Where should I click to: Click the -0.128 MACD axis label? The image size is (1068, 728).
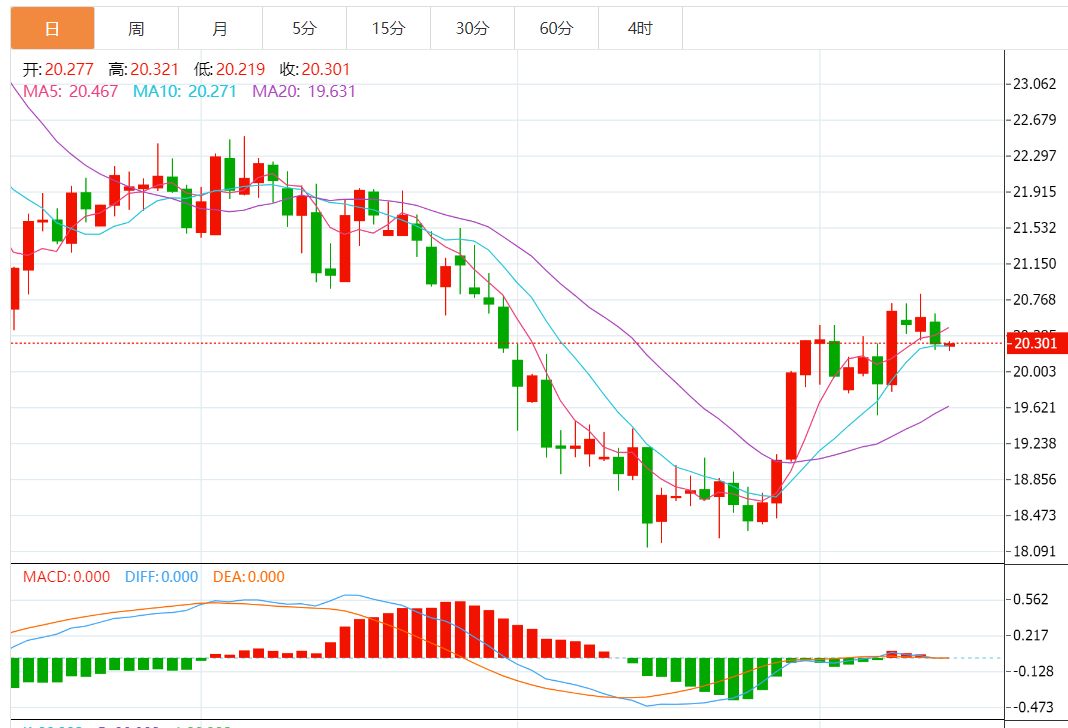pos(1033,671)
